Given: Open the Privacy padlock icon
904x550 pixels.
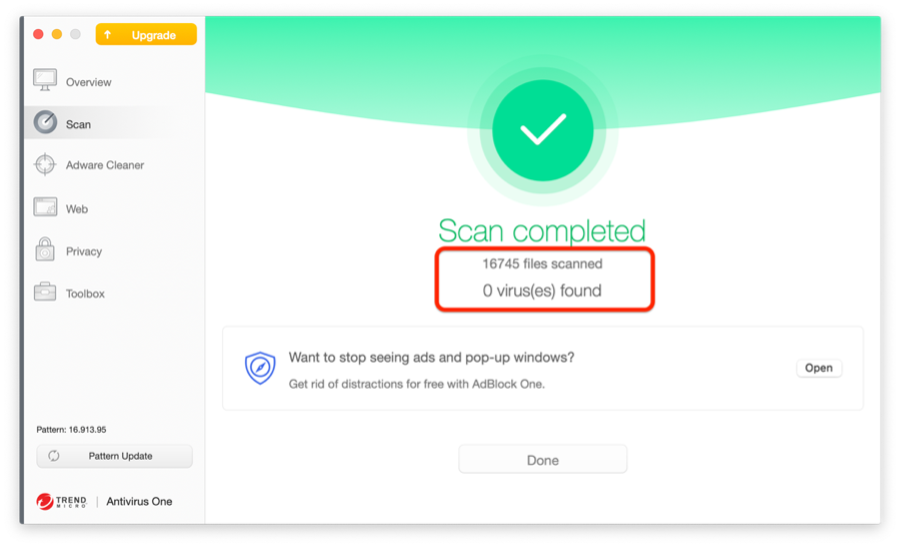Looking at the screenshot, I should click(x=45, y=250).
